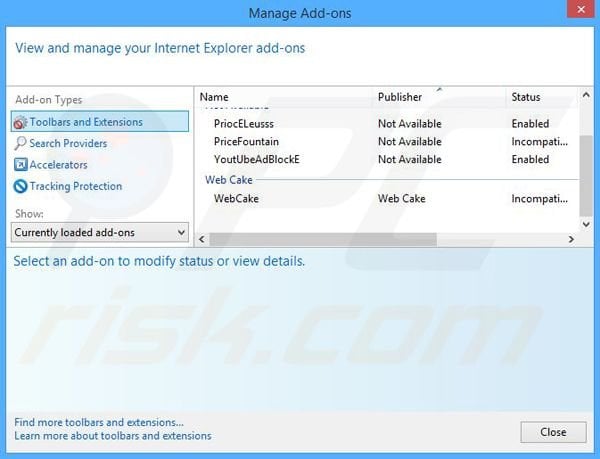Click the vertical scrollbar thumb
The width and height of the screenshot is (600, 459).
pyautogui.click(x=586, y=176)
